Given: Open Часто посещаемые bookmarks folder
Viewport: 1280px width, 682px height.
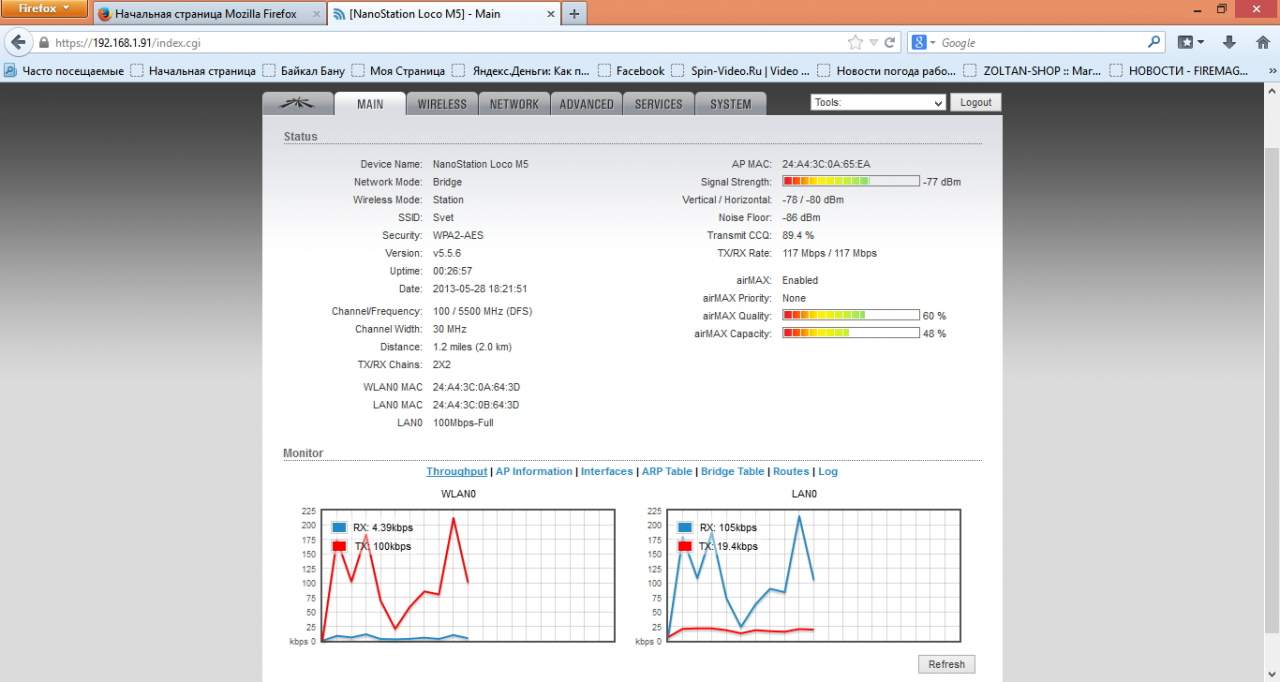Looking at the screenshot, I should click(x=64, y=71).
